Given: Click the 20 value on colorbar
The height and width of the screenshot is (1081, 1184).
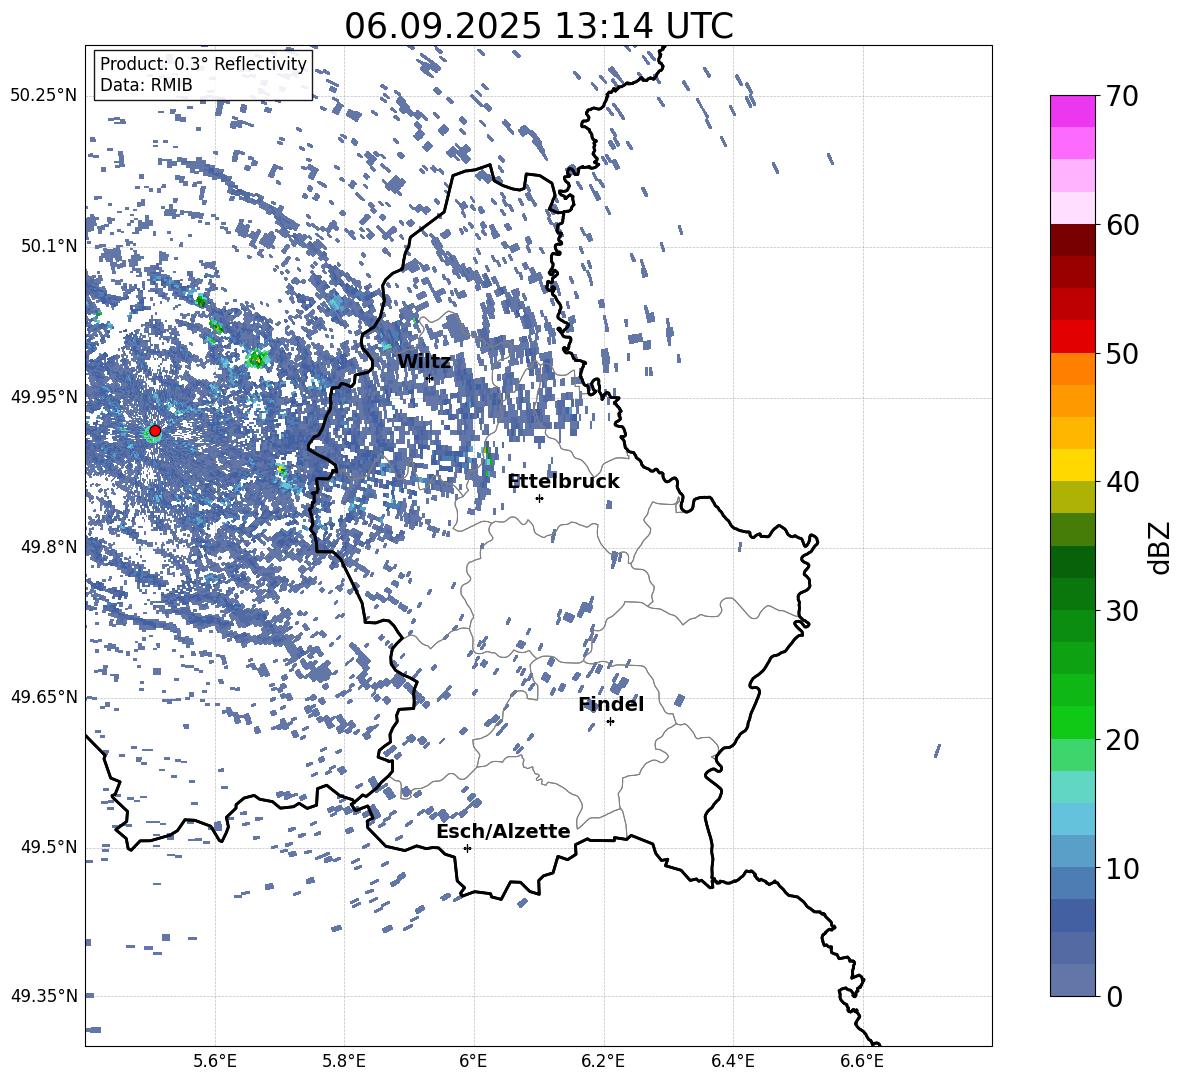Looking at the screenshot, I should tap(1123, 740).
